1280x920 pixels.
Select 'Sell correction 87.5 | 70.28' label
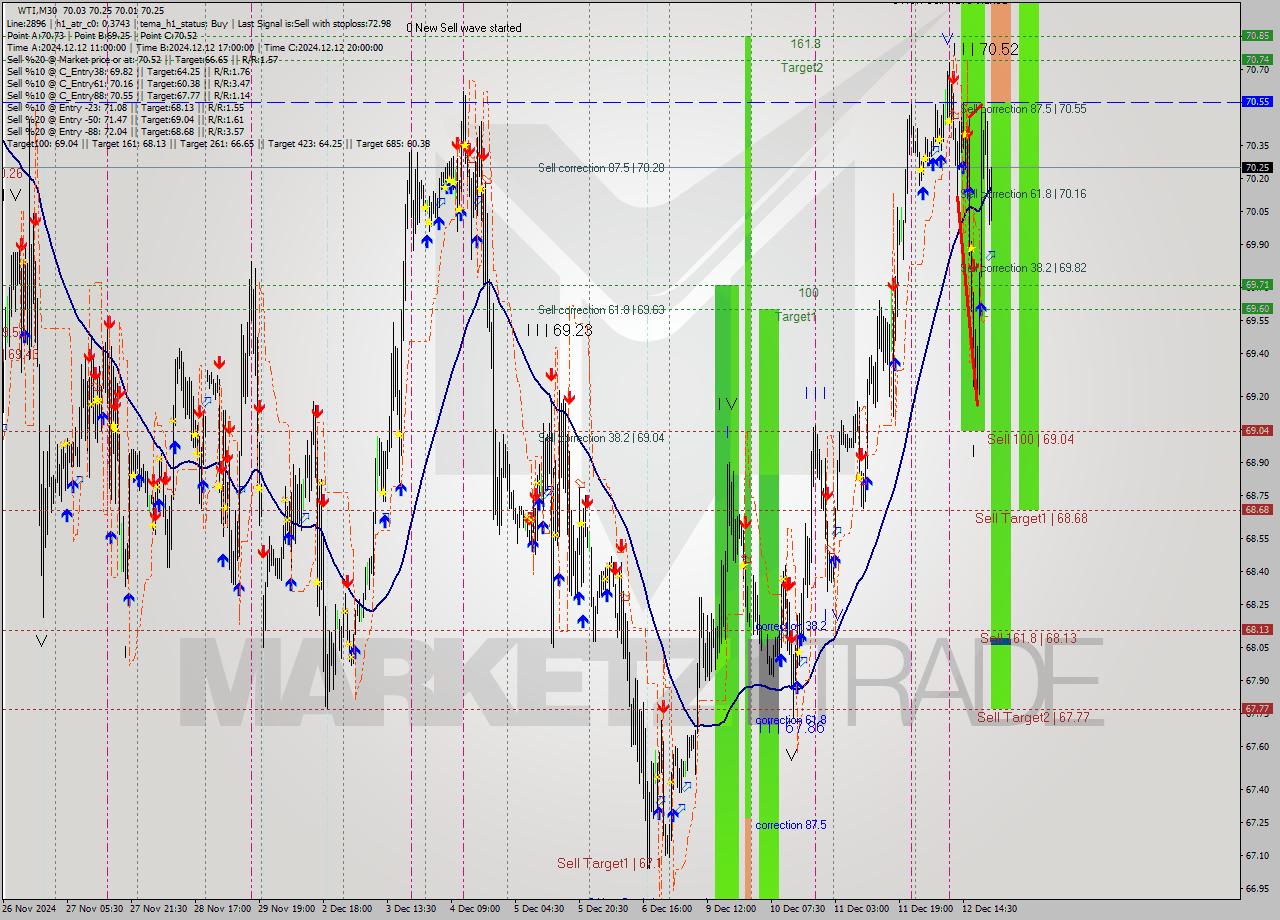click(x=601, y=168)
